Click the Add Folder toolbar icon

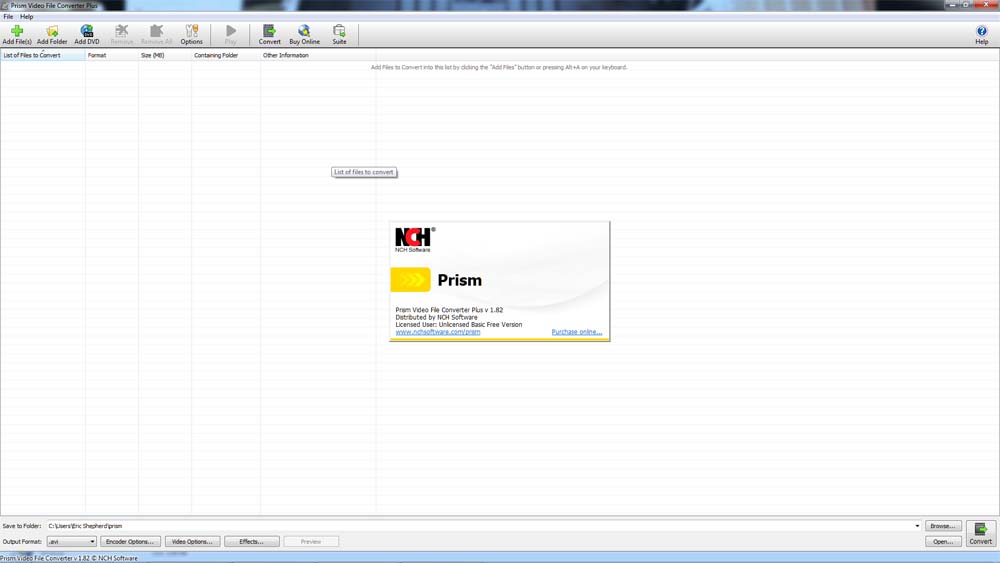click(52, 34)
